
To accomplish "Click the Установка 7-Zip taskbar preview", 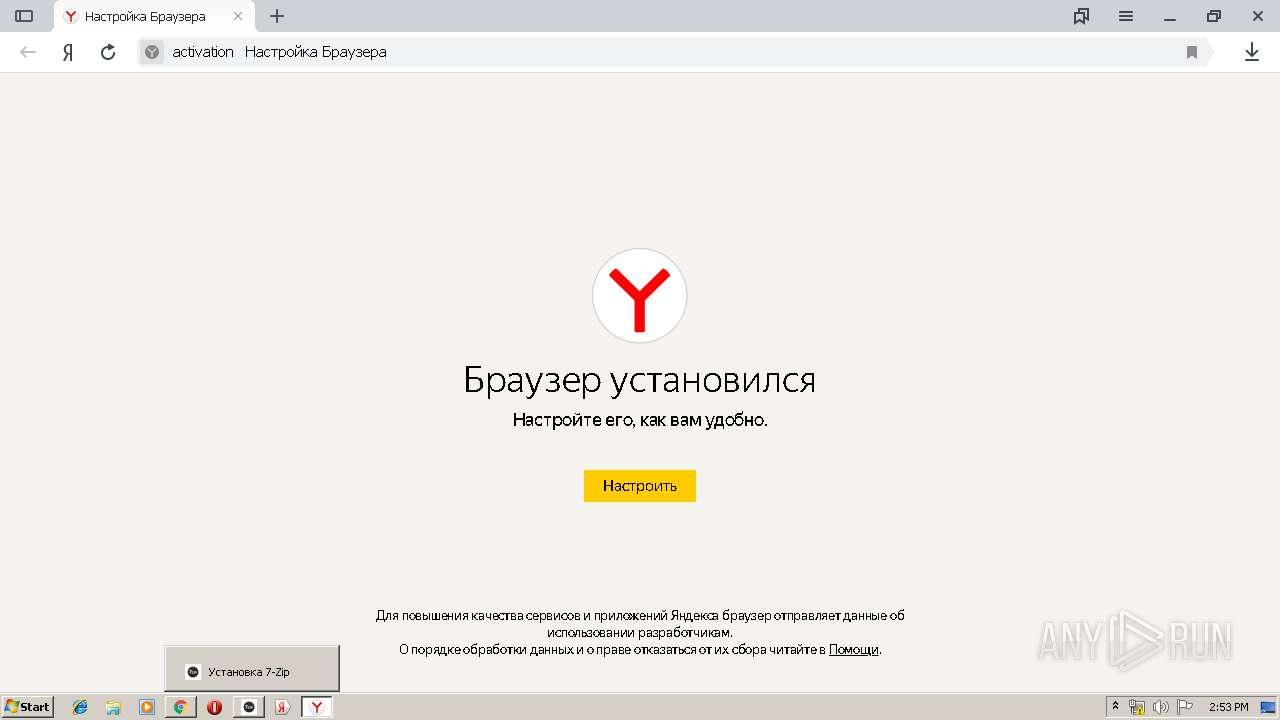I will click(252, 668).
